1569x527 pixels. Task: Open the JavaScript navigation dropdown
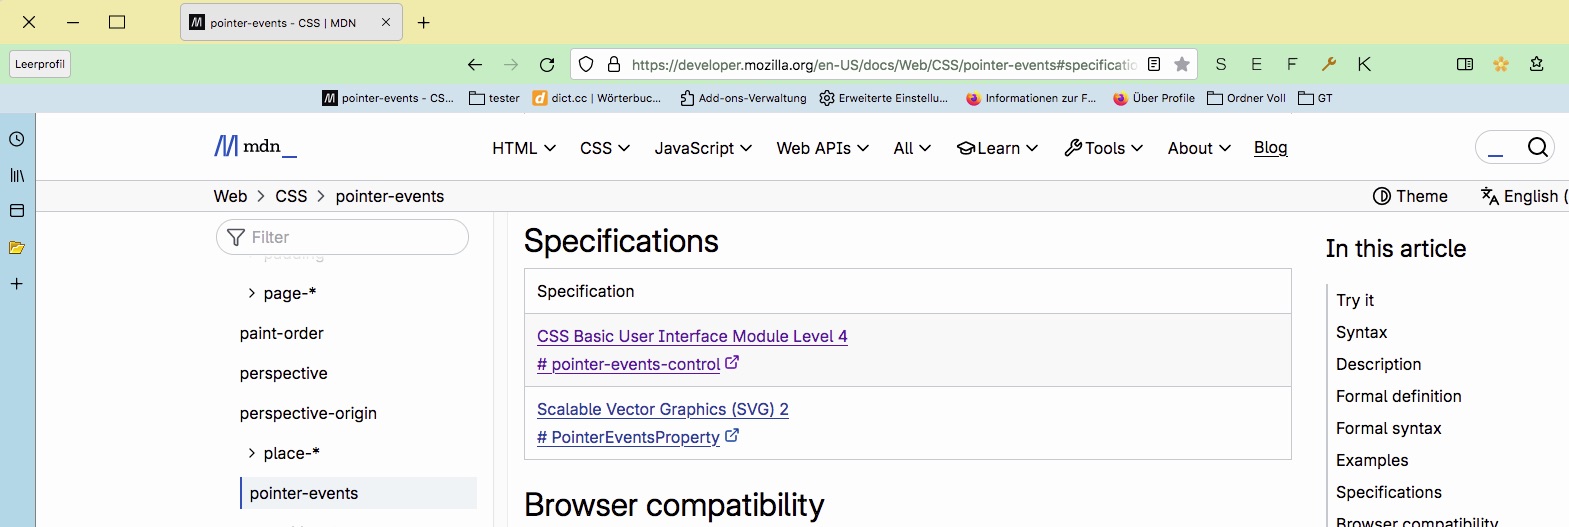click(x=703, y=148)
